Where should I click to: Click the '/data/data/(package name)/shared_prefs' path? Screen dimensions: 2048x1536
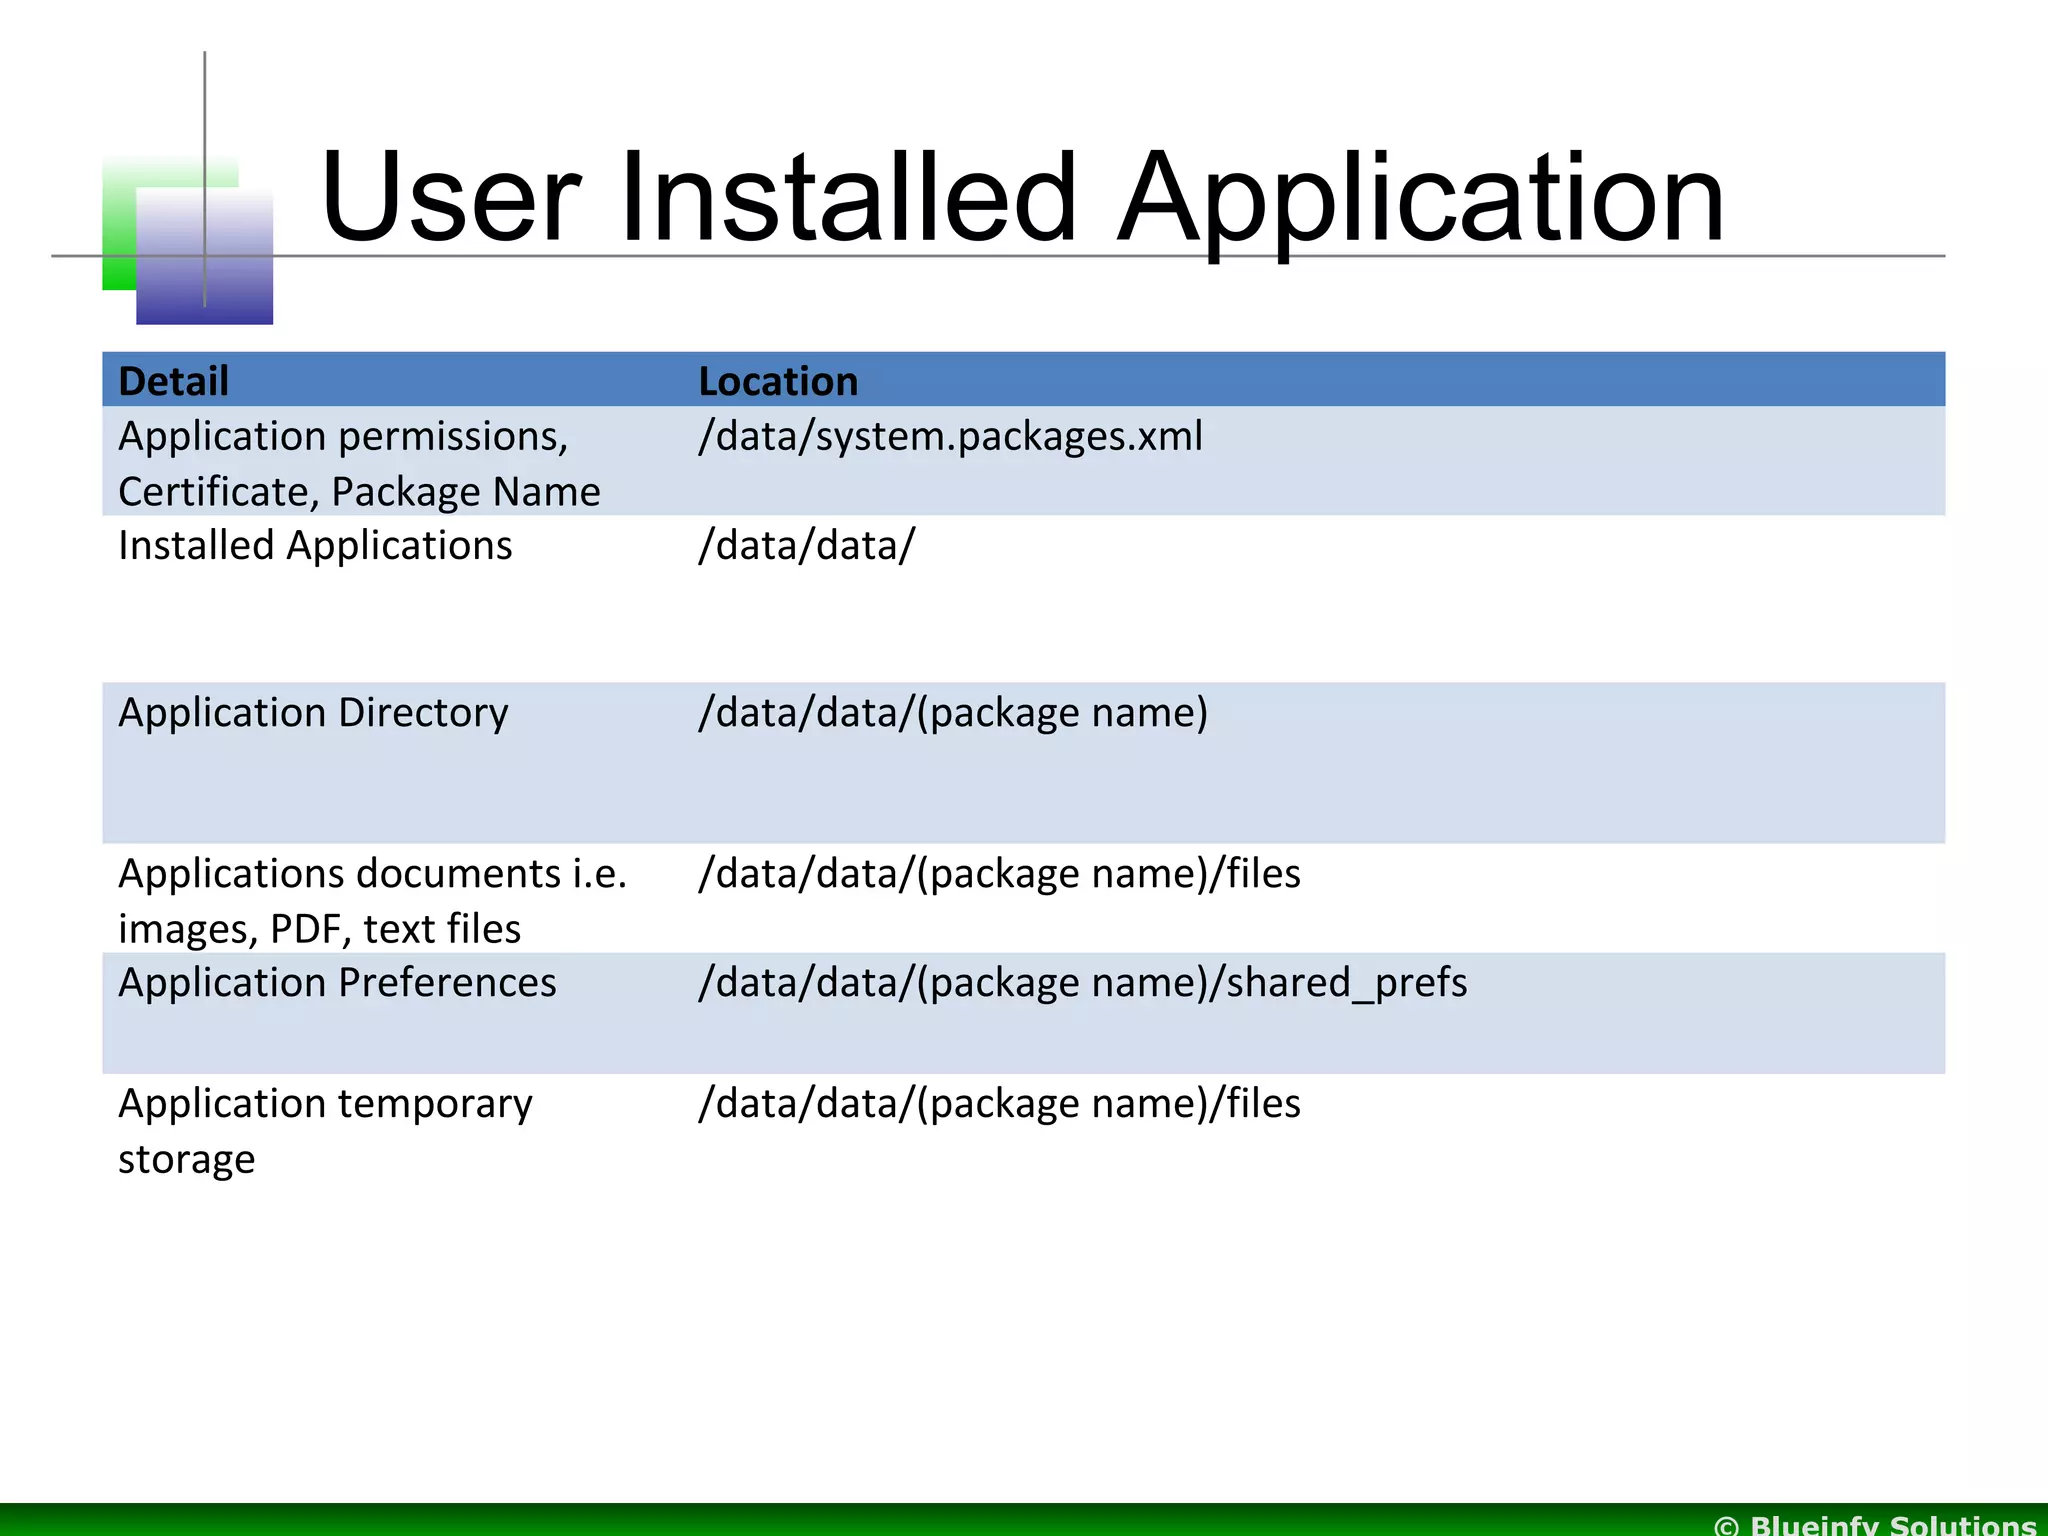tap(1082, 983)
